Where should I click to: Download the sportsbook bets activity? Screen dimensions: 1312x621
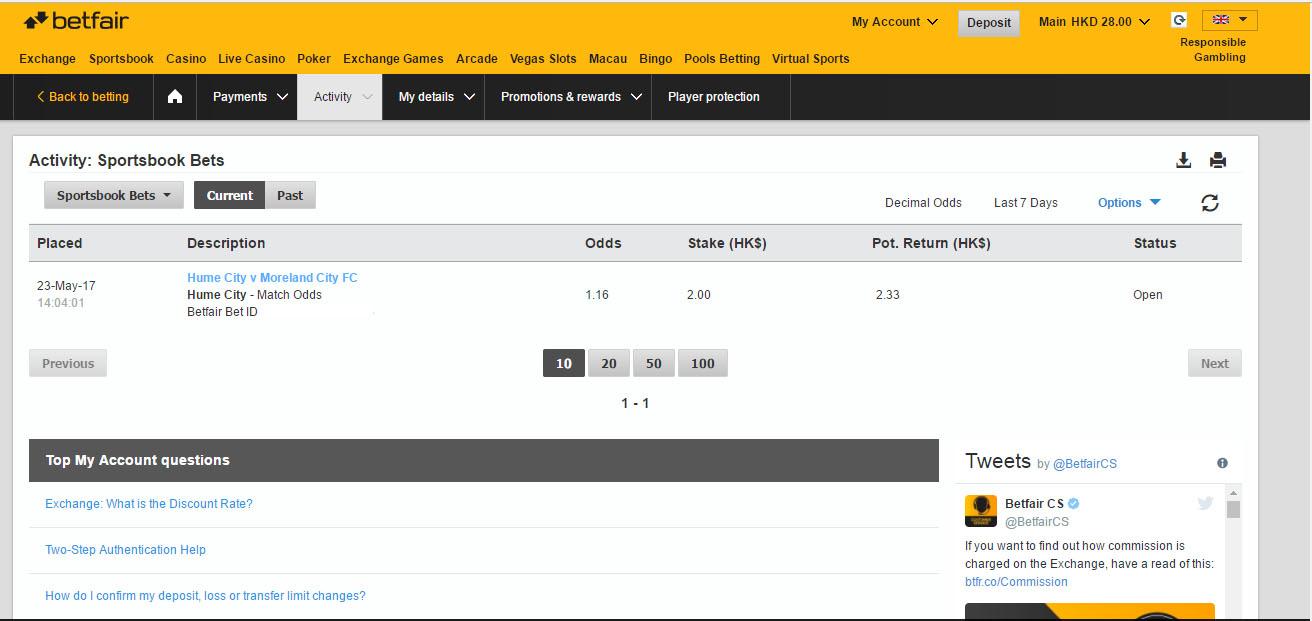click(x=1183, y=160)
